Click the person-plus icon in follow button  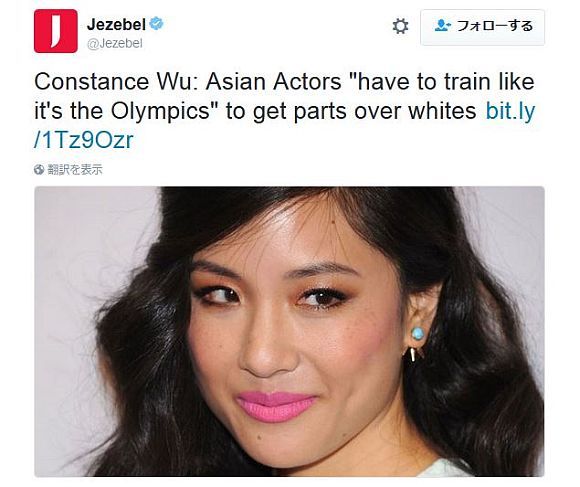(442, 26)
